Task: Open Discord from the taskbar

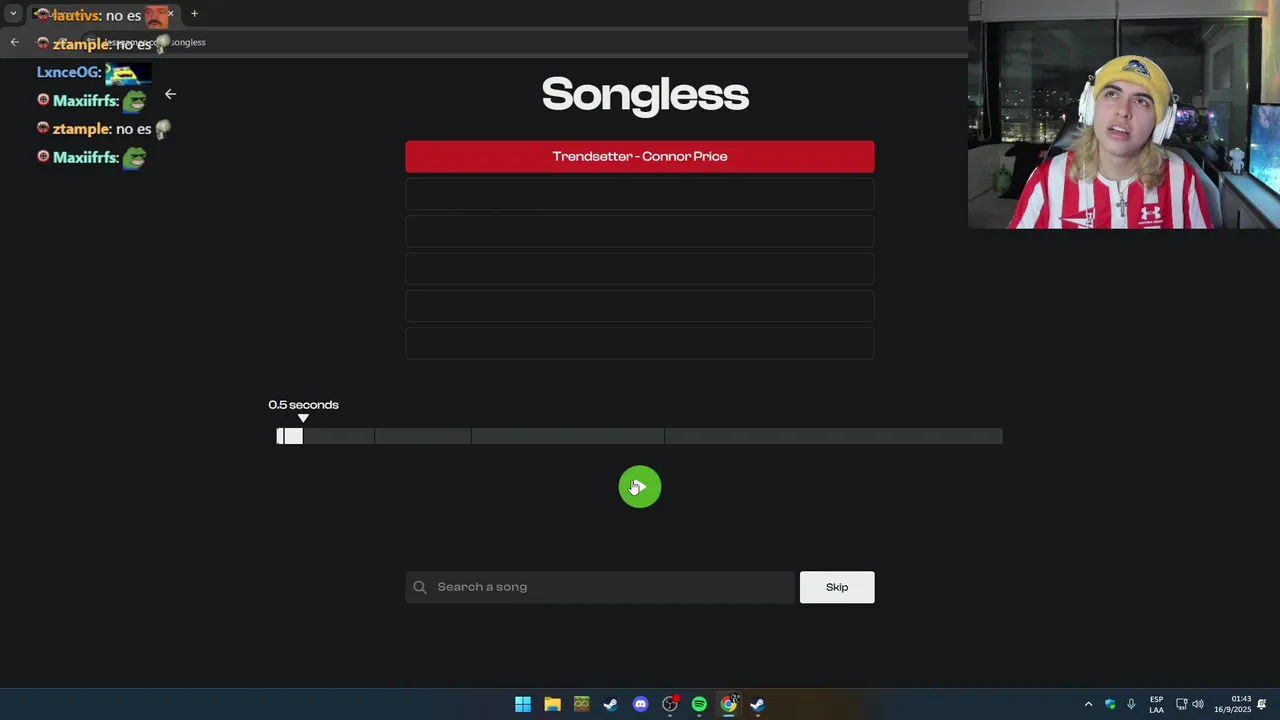Action: tap(640, 704)
